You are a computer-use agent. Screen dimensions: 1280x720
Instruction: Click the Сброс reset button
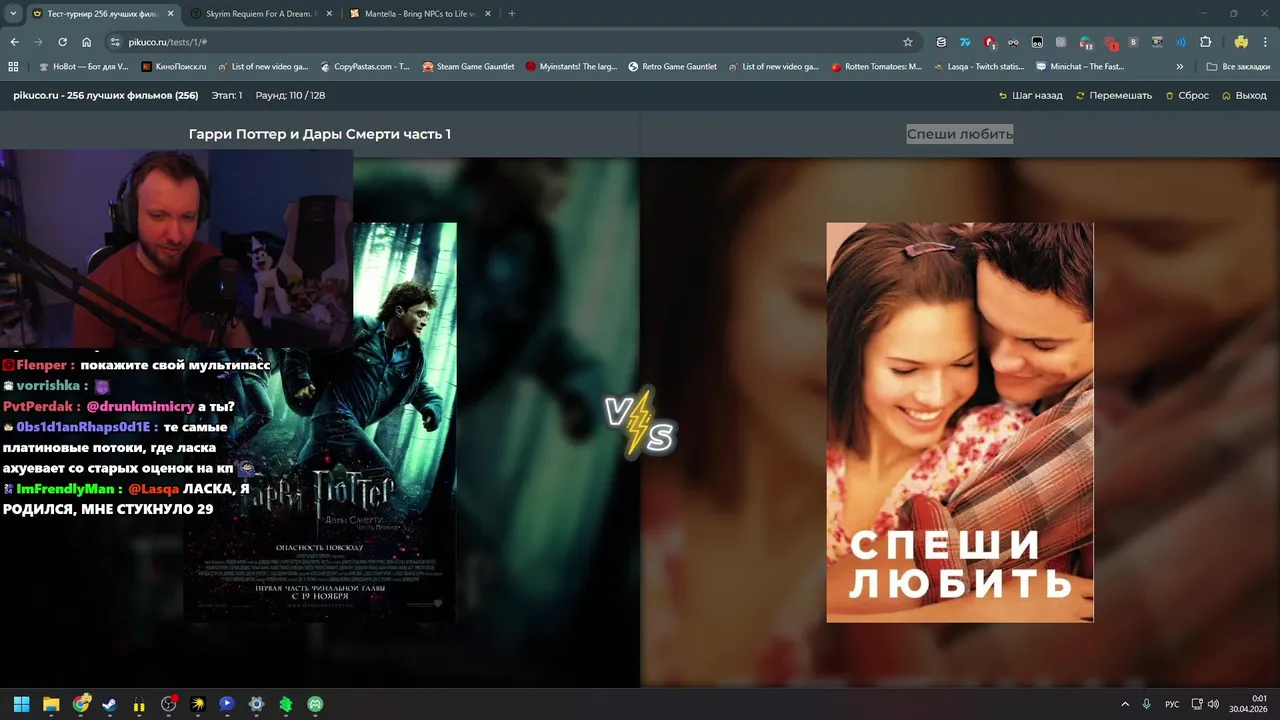tap(1187, 96)
